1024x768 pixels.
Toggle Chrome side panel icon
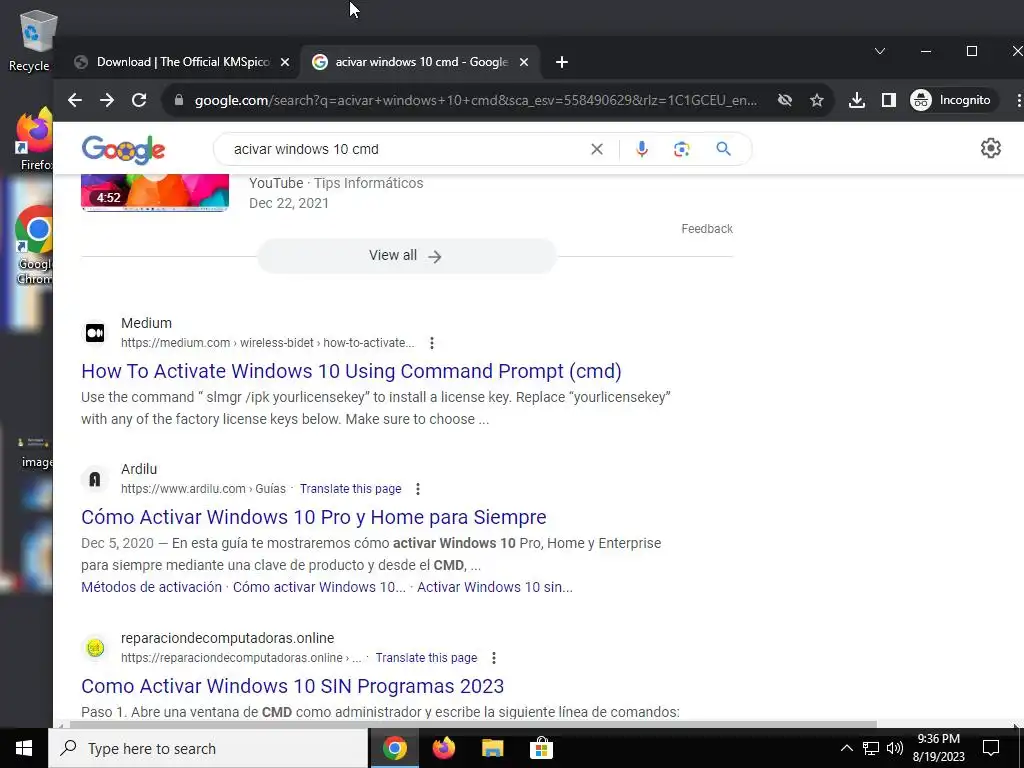click(889, 100)
